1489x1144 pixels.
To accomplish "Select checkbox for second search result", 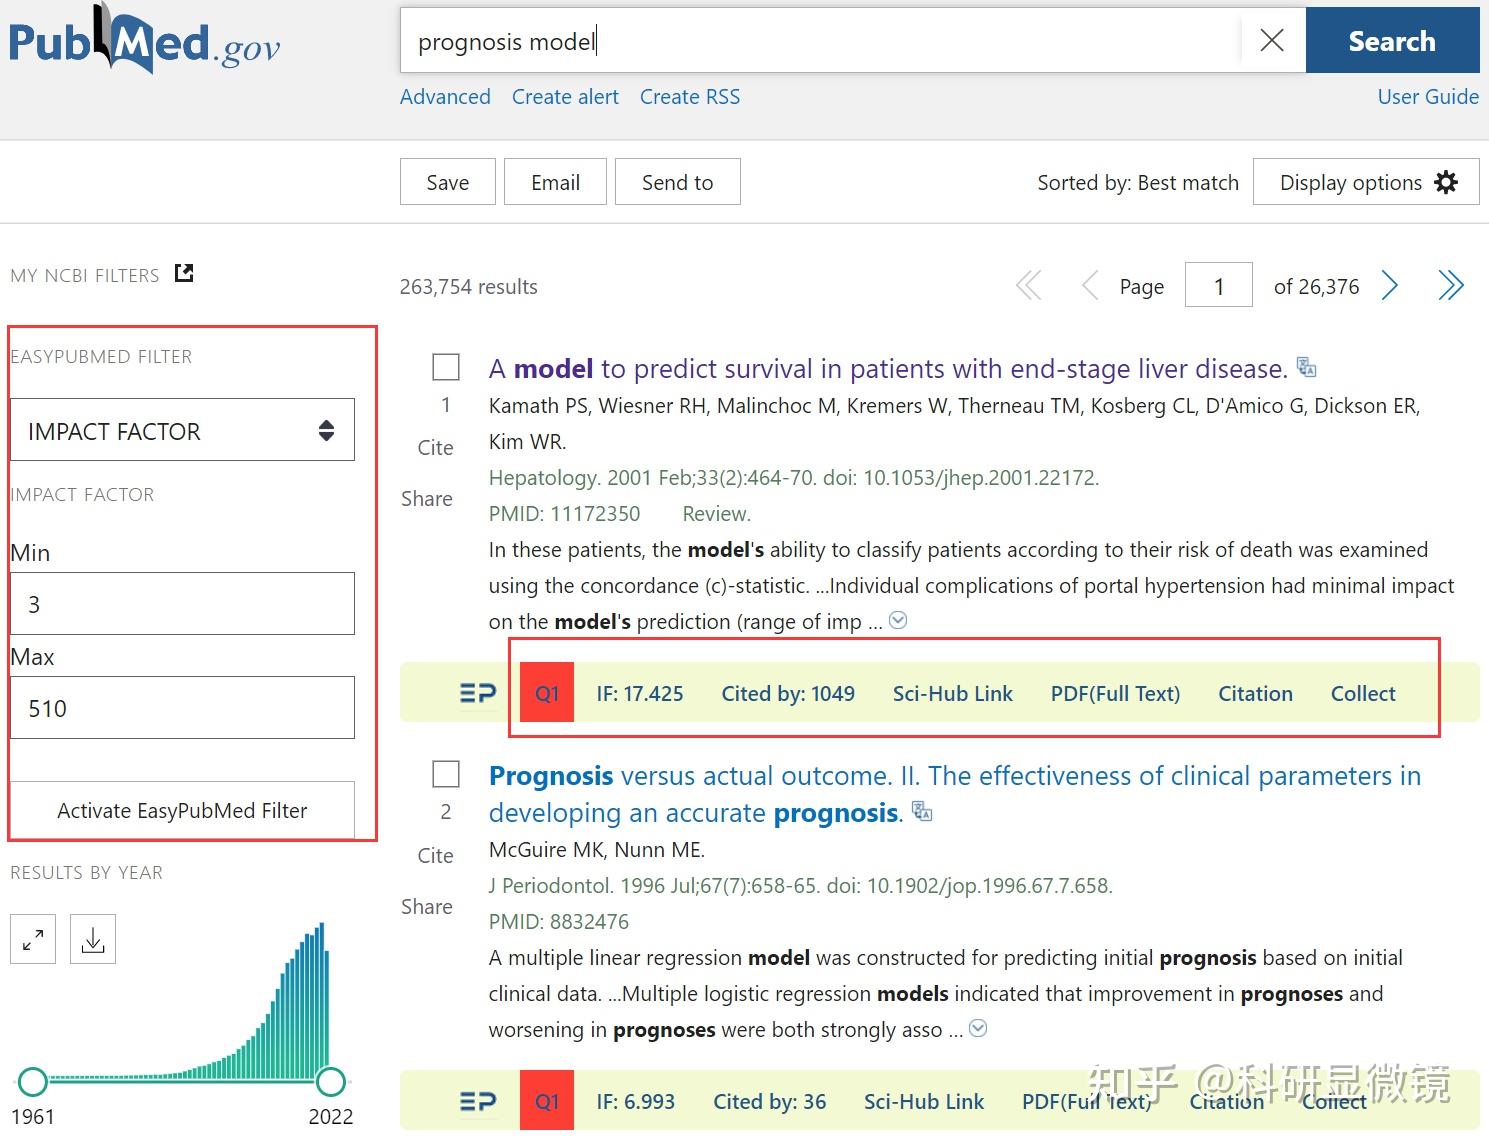I will coord(445,774).
